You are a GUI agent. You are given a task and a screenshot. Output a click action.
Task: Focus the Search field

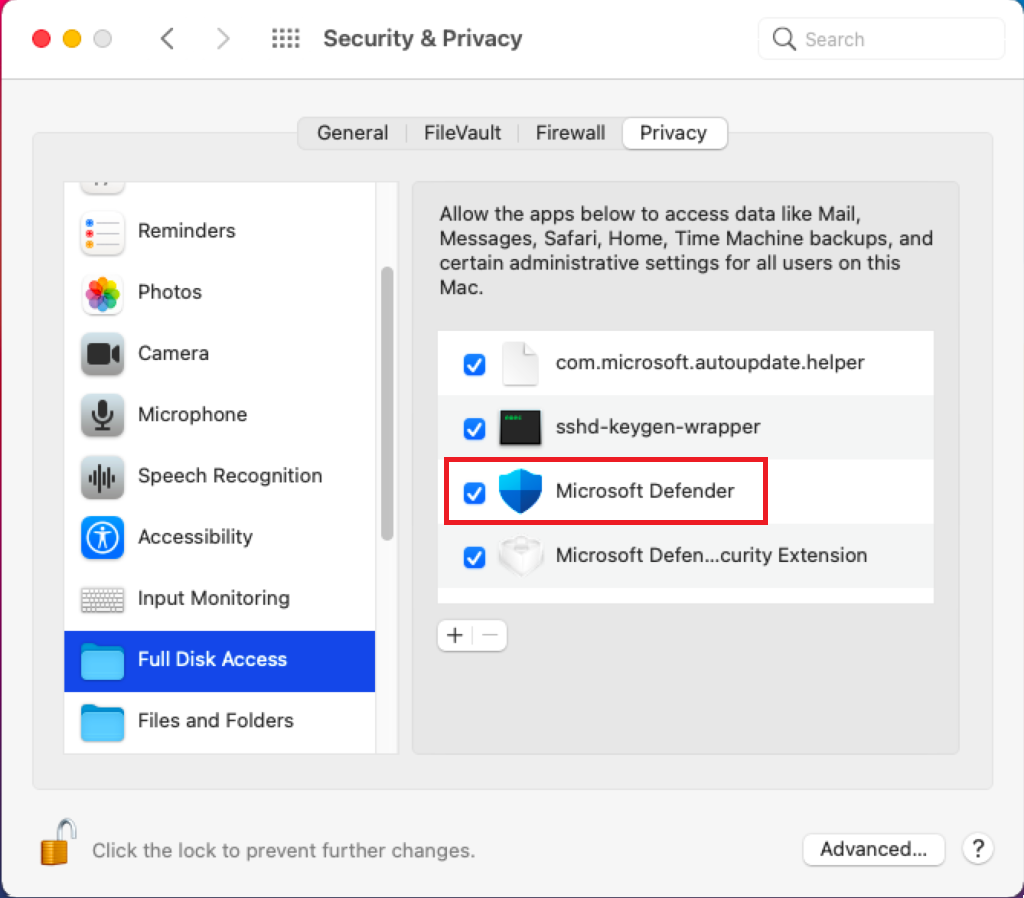pyautogui.click(x=881, y=39)
